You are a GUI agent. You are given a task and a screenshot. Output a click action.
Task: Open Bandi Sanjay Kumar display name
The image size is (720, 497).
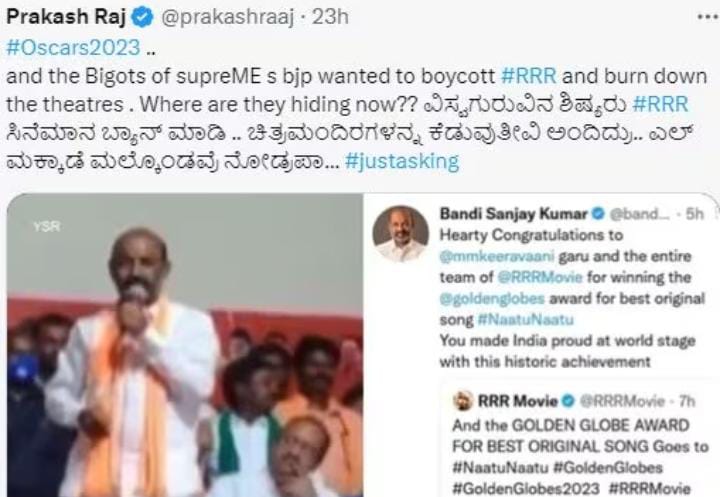(513, 214)
